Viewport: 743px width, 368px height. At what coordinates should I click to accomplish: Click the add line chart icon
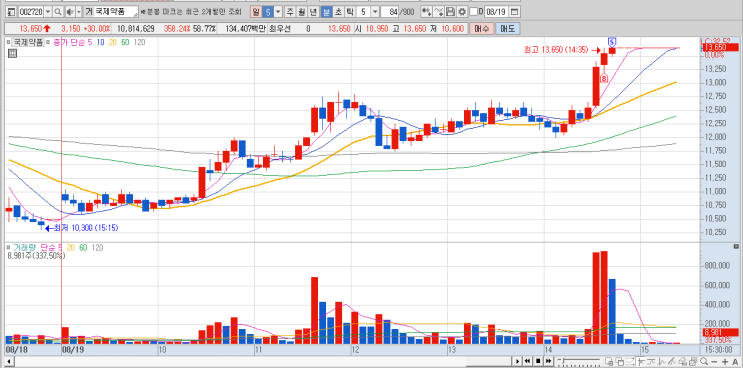(439, 12)
